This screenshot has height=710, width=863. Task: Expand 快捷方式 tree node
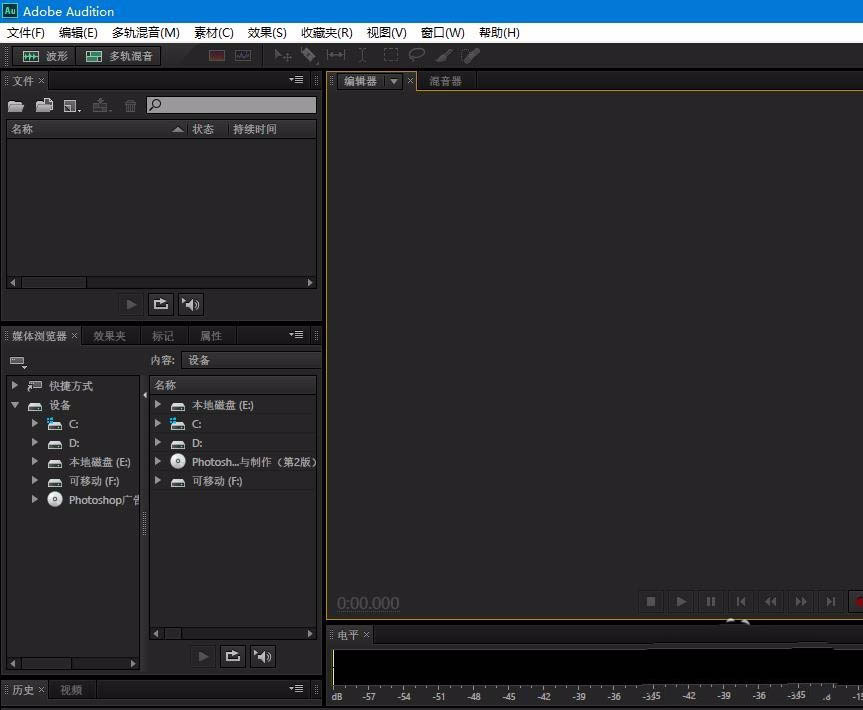[15, 385]
